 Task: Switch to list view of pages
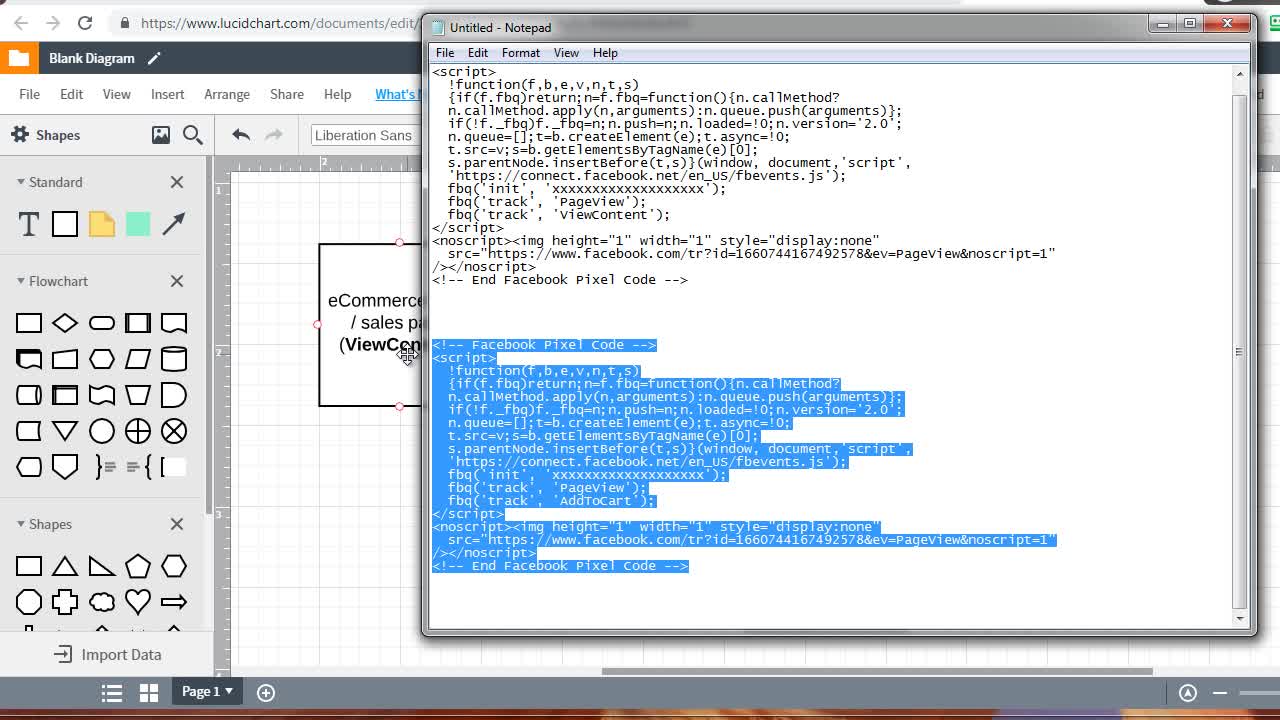click(112, 692)
